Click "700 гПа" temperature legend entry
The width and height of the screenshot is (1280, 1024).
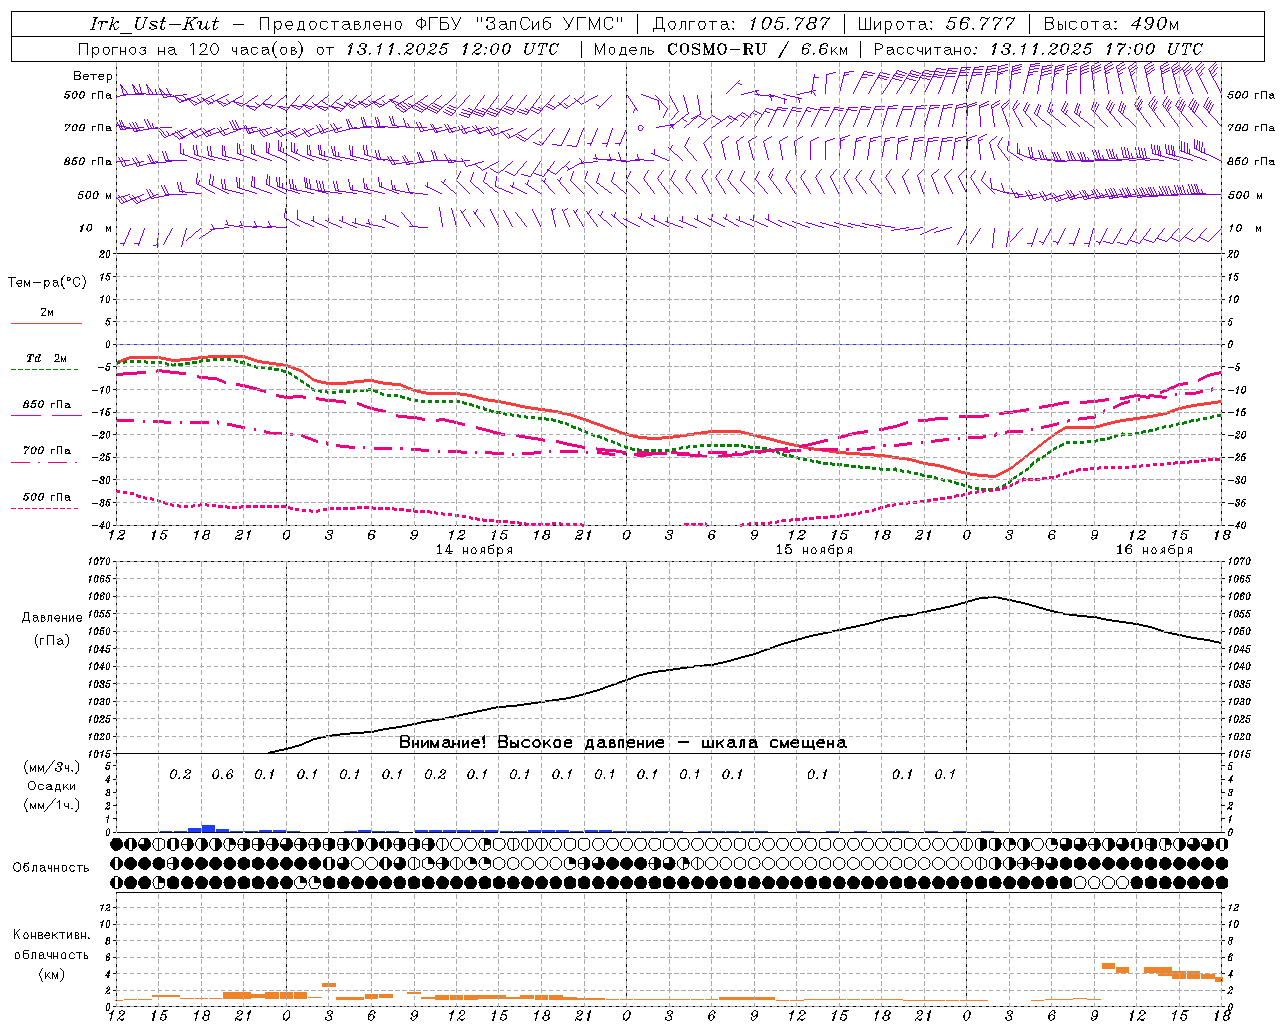coord(46,451)
